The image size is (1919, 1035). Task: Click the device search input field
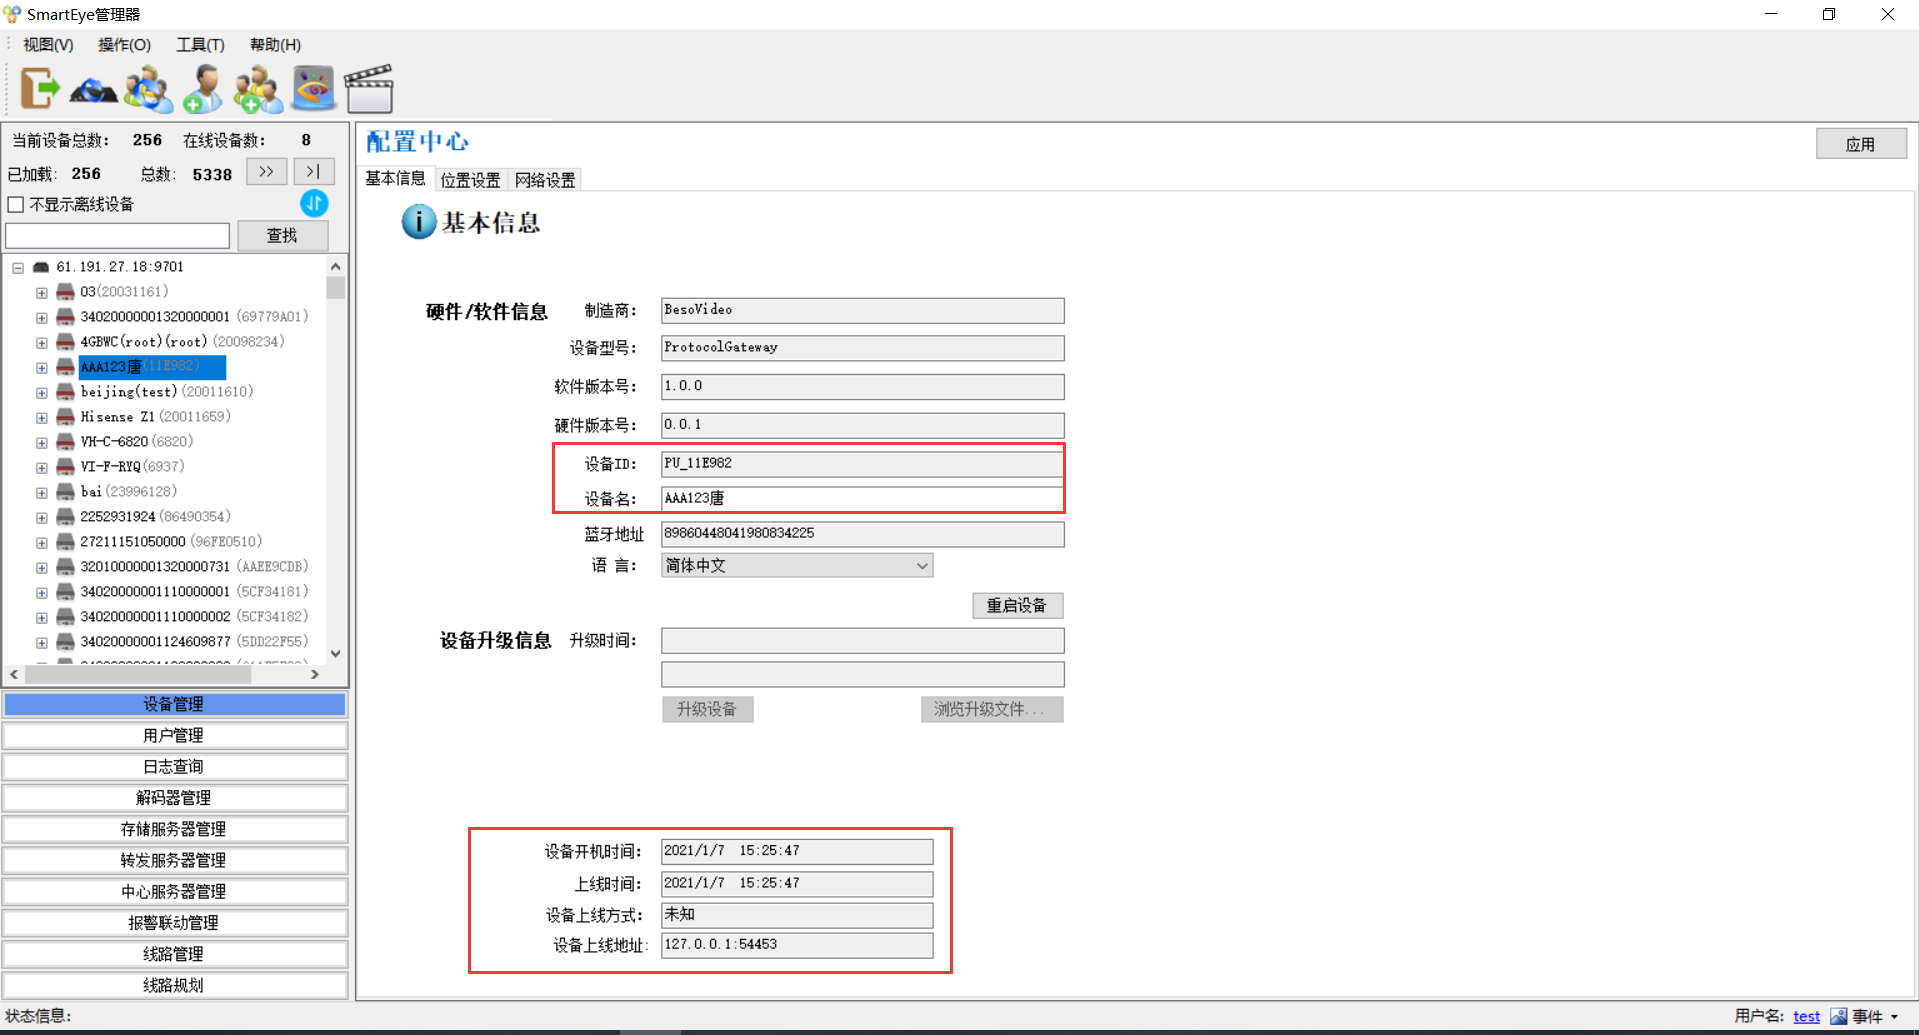tap(118, 236)
